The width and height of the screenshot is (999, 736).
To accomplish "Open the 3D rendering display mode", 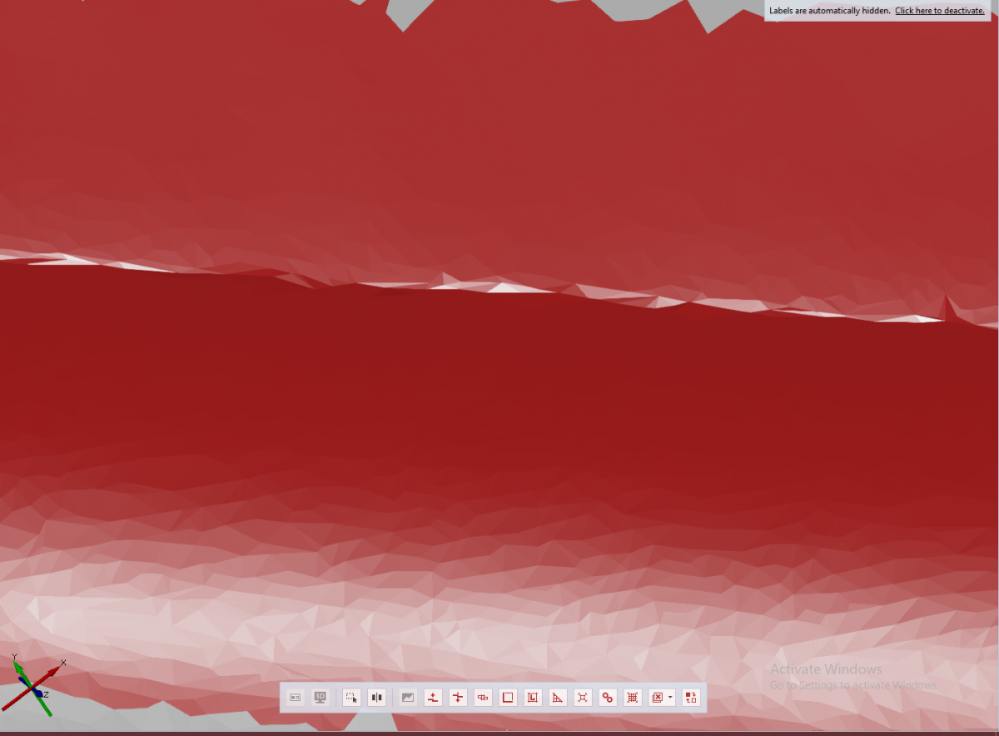I will click(x=319, y=698).
